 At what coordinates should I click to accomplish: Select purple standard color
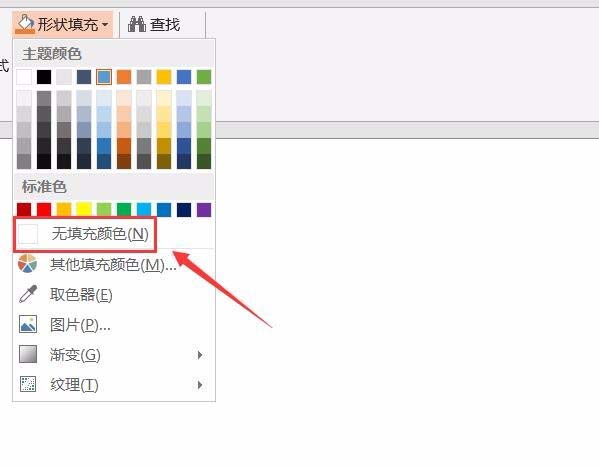[204, 210]
